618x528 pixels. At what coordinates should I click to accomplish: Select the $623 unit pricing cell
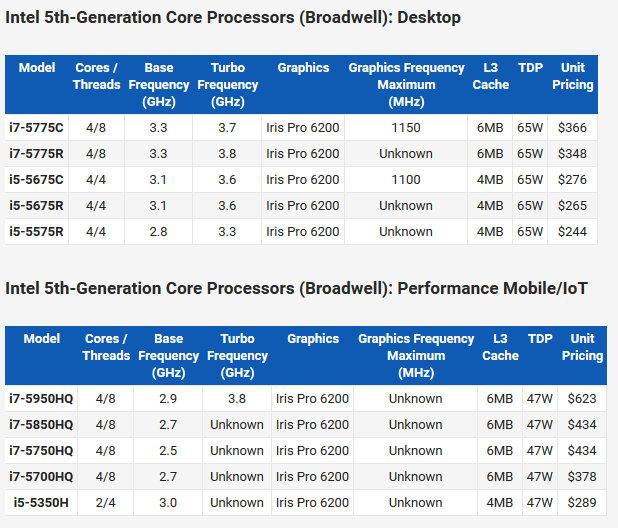click(x=581, y=398)
